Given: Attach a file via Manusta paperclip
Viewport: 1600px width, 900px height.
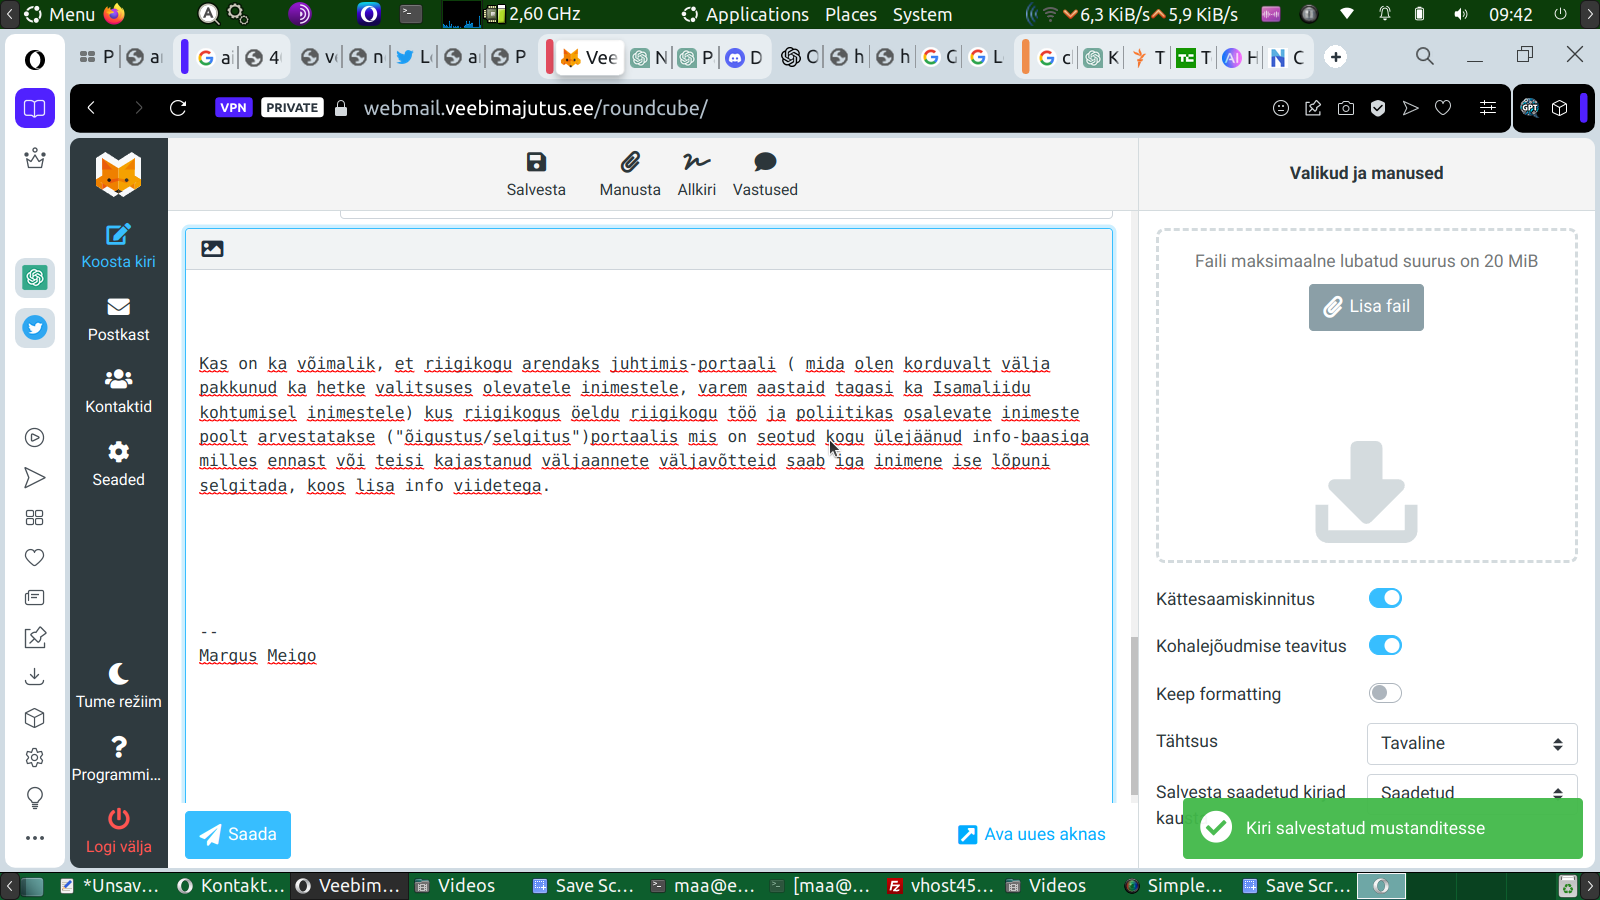Looking at the screenshot, I should [630, 173].
